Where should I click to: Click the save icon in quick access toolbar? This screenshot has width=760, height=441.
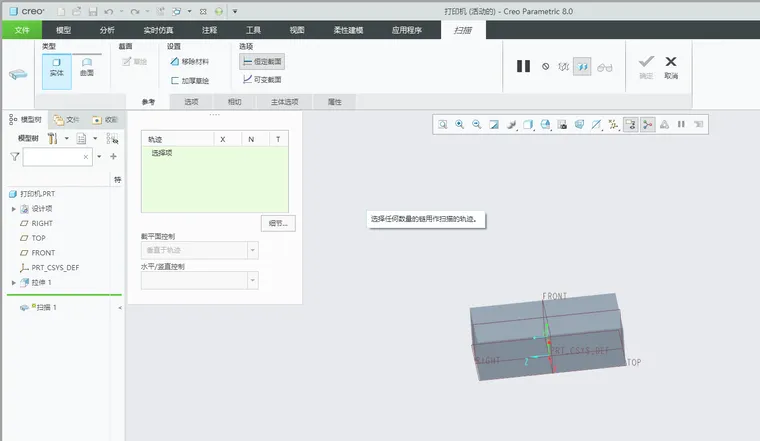point(93,11)
